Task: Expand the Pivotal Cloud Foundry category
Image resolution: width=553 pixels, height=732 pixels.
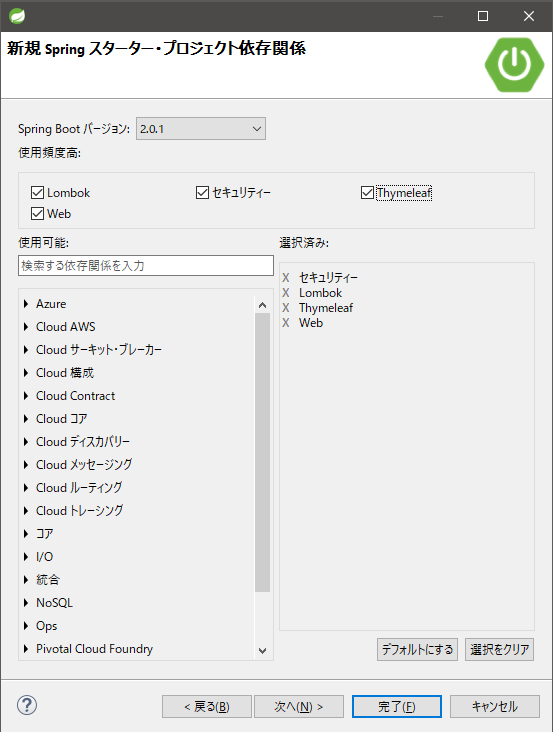Action: tap(26, 649)
